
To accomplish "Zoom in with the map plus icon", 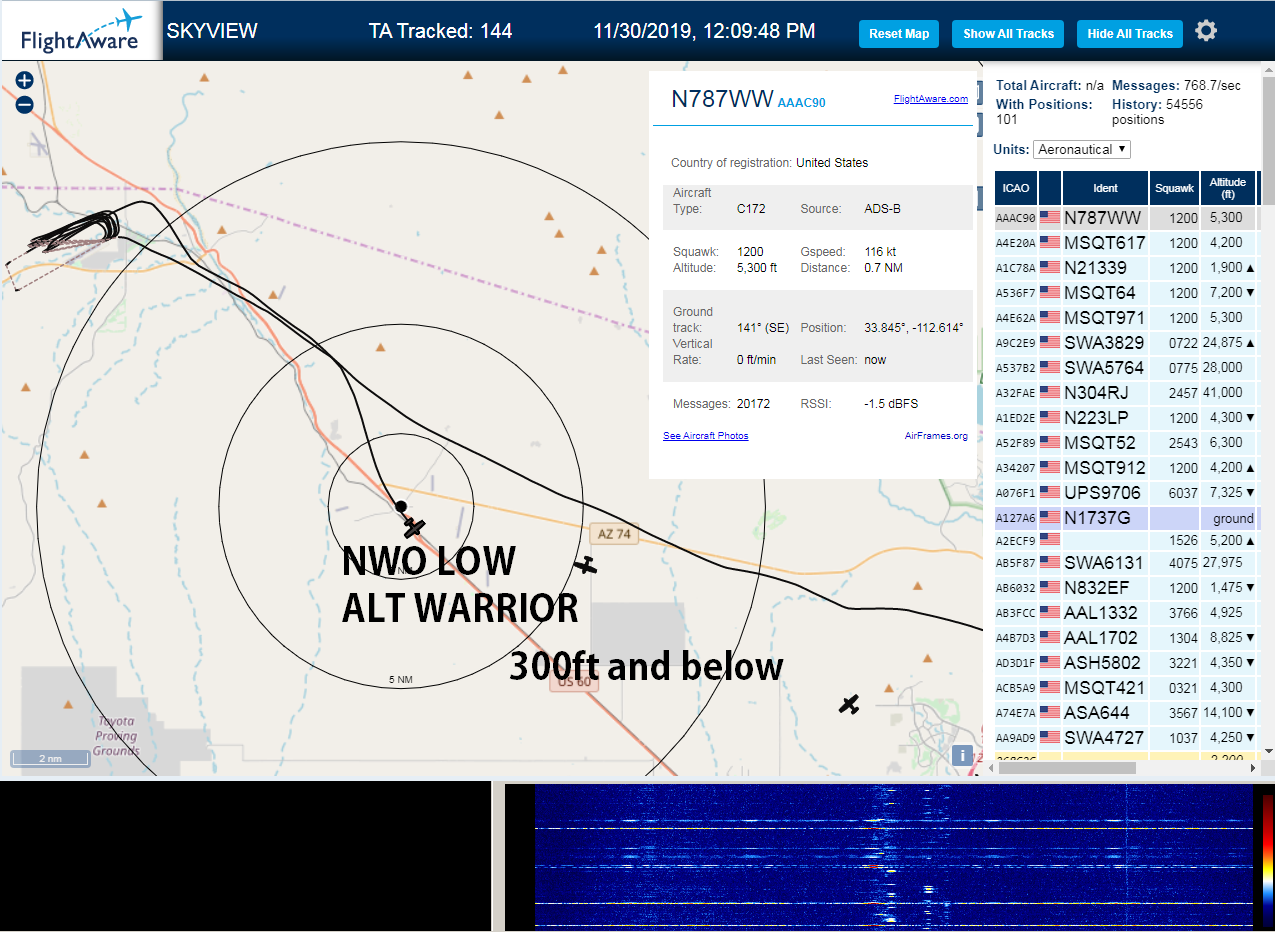I will pos(24,81).
